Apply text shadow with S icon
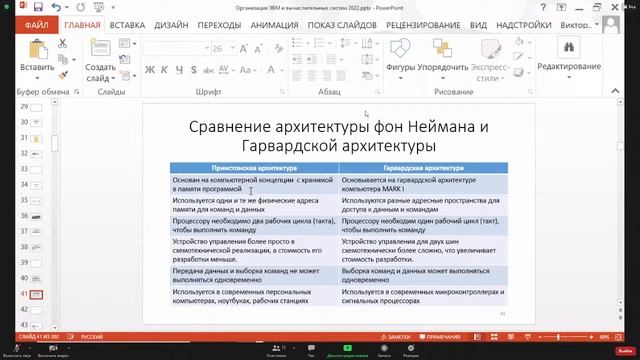The width and height of the screenshot is (640, 360). click(194, 70)
